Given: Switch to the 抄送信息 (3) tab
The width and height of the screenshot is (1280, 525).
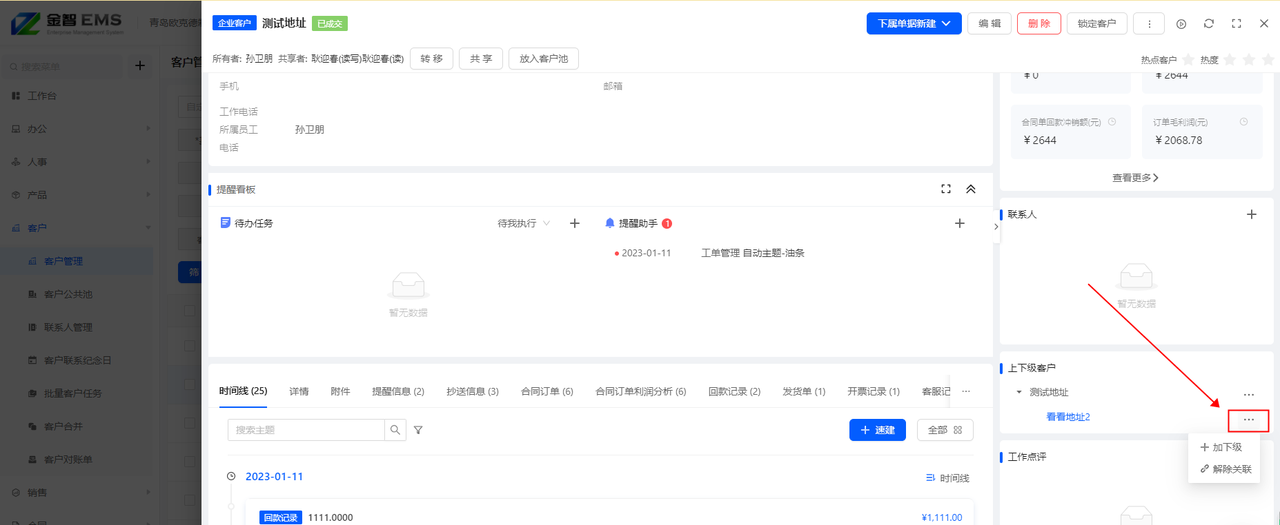Looking at the screenshot, I should click(x=473, y=391).
